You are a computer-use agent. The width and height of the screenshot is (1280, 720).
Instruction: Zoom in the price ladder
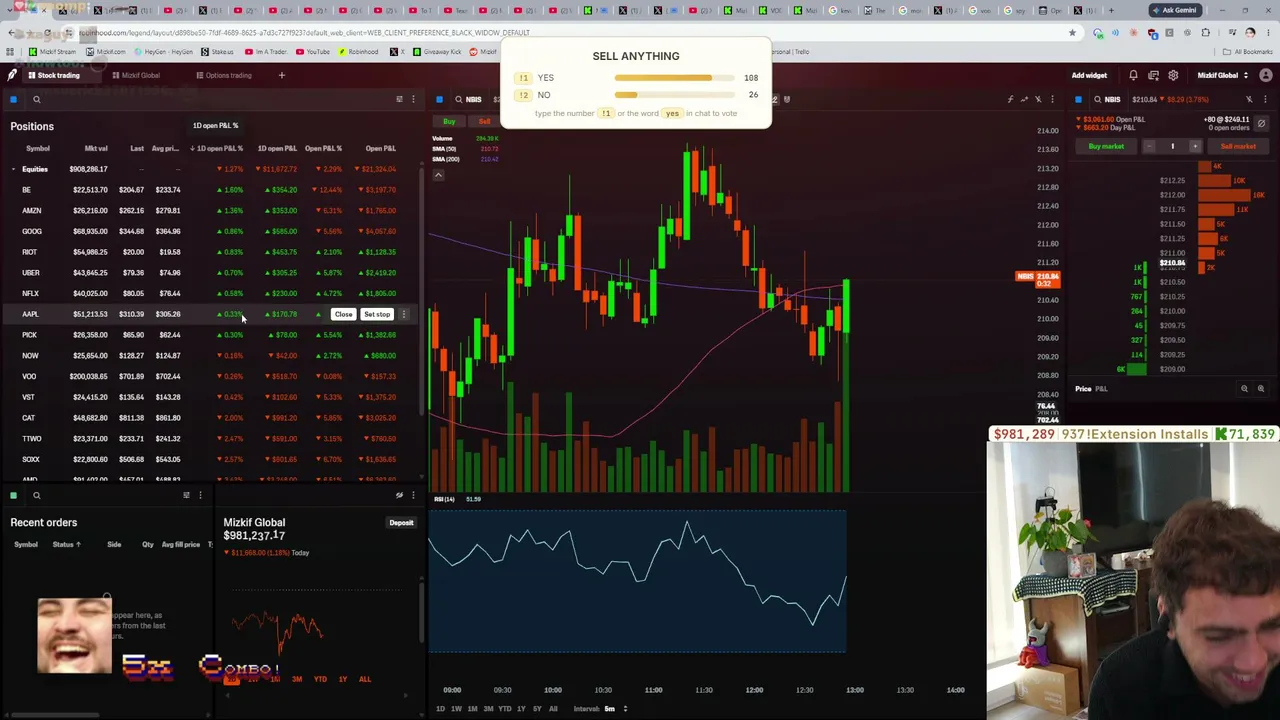tap(1261, 389)
